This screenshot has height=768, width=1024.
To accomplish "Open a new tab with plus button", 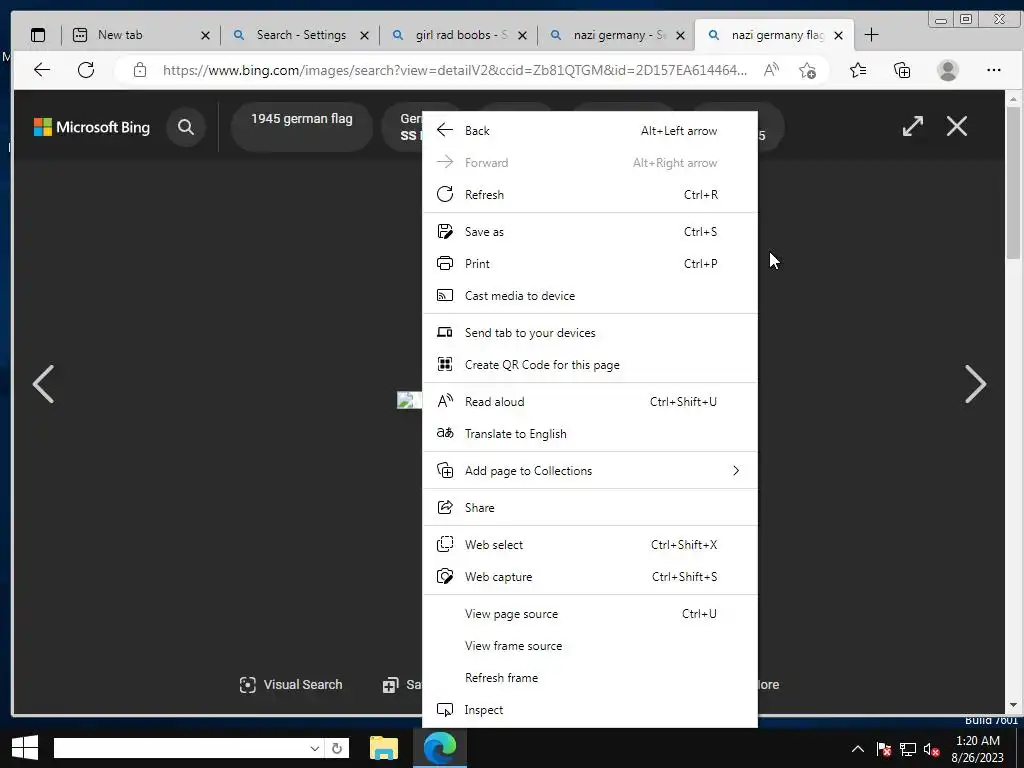I will 871,35.
